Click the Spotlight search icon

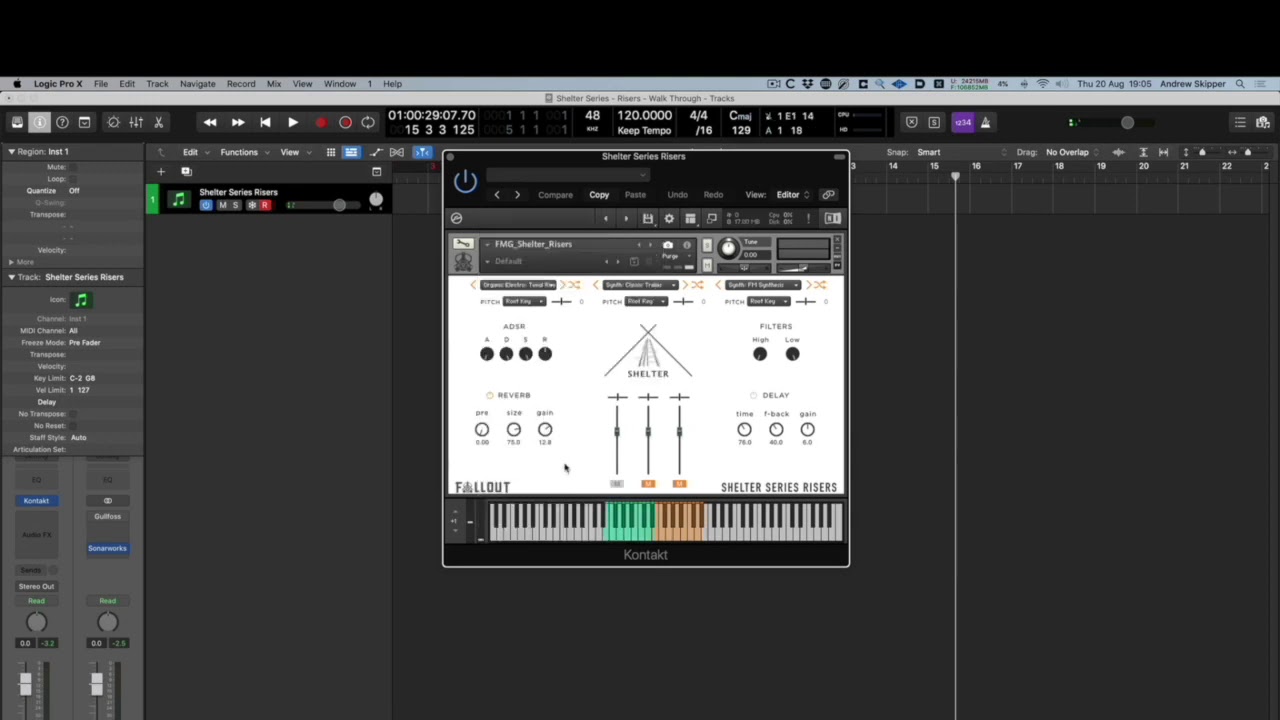1240,84
